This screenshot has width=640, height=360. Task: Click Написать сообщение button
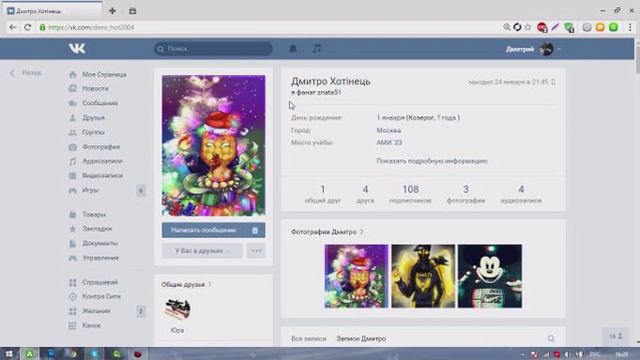[203, 230]
